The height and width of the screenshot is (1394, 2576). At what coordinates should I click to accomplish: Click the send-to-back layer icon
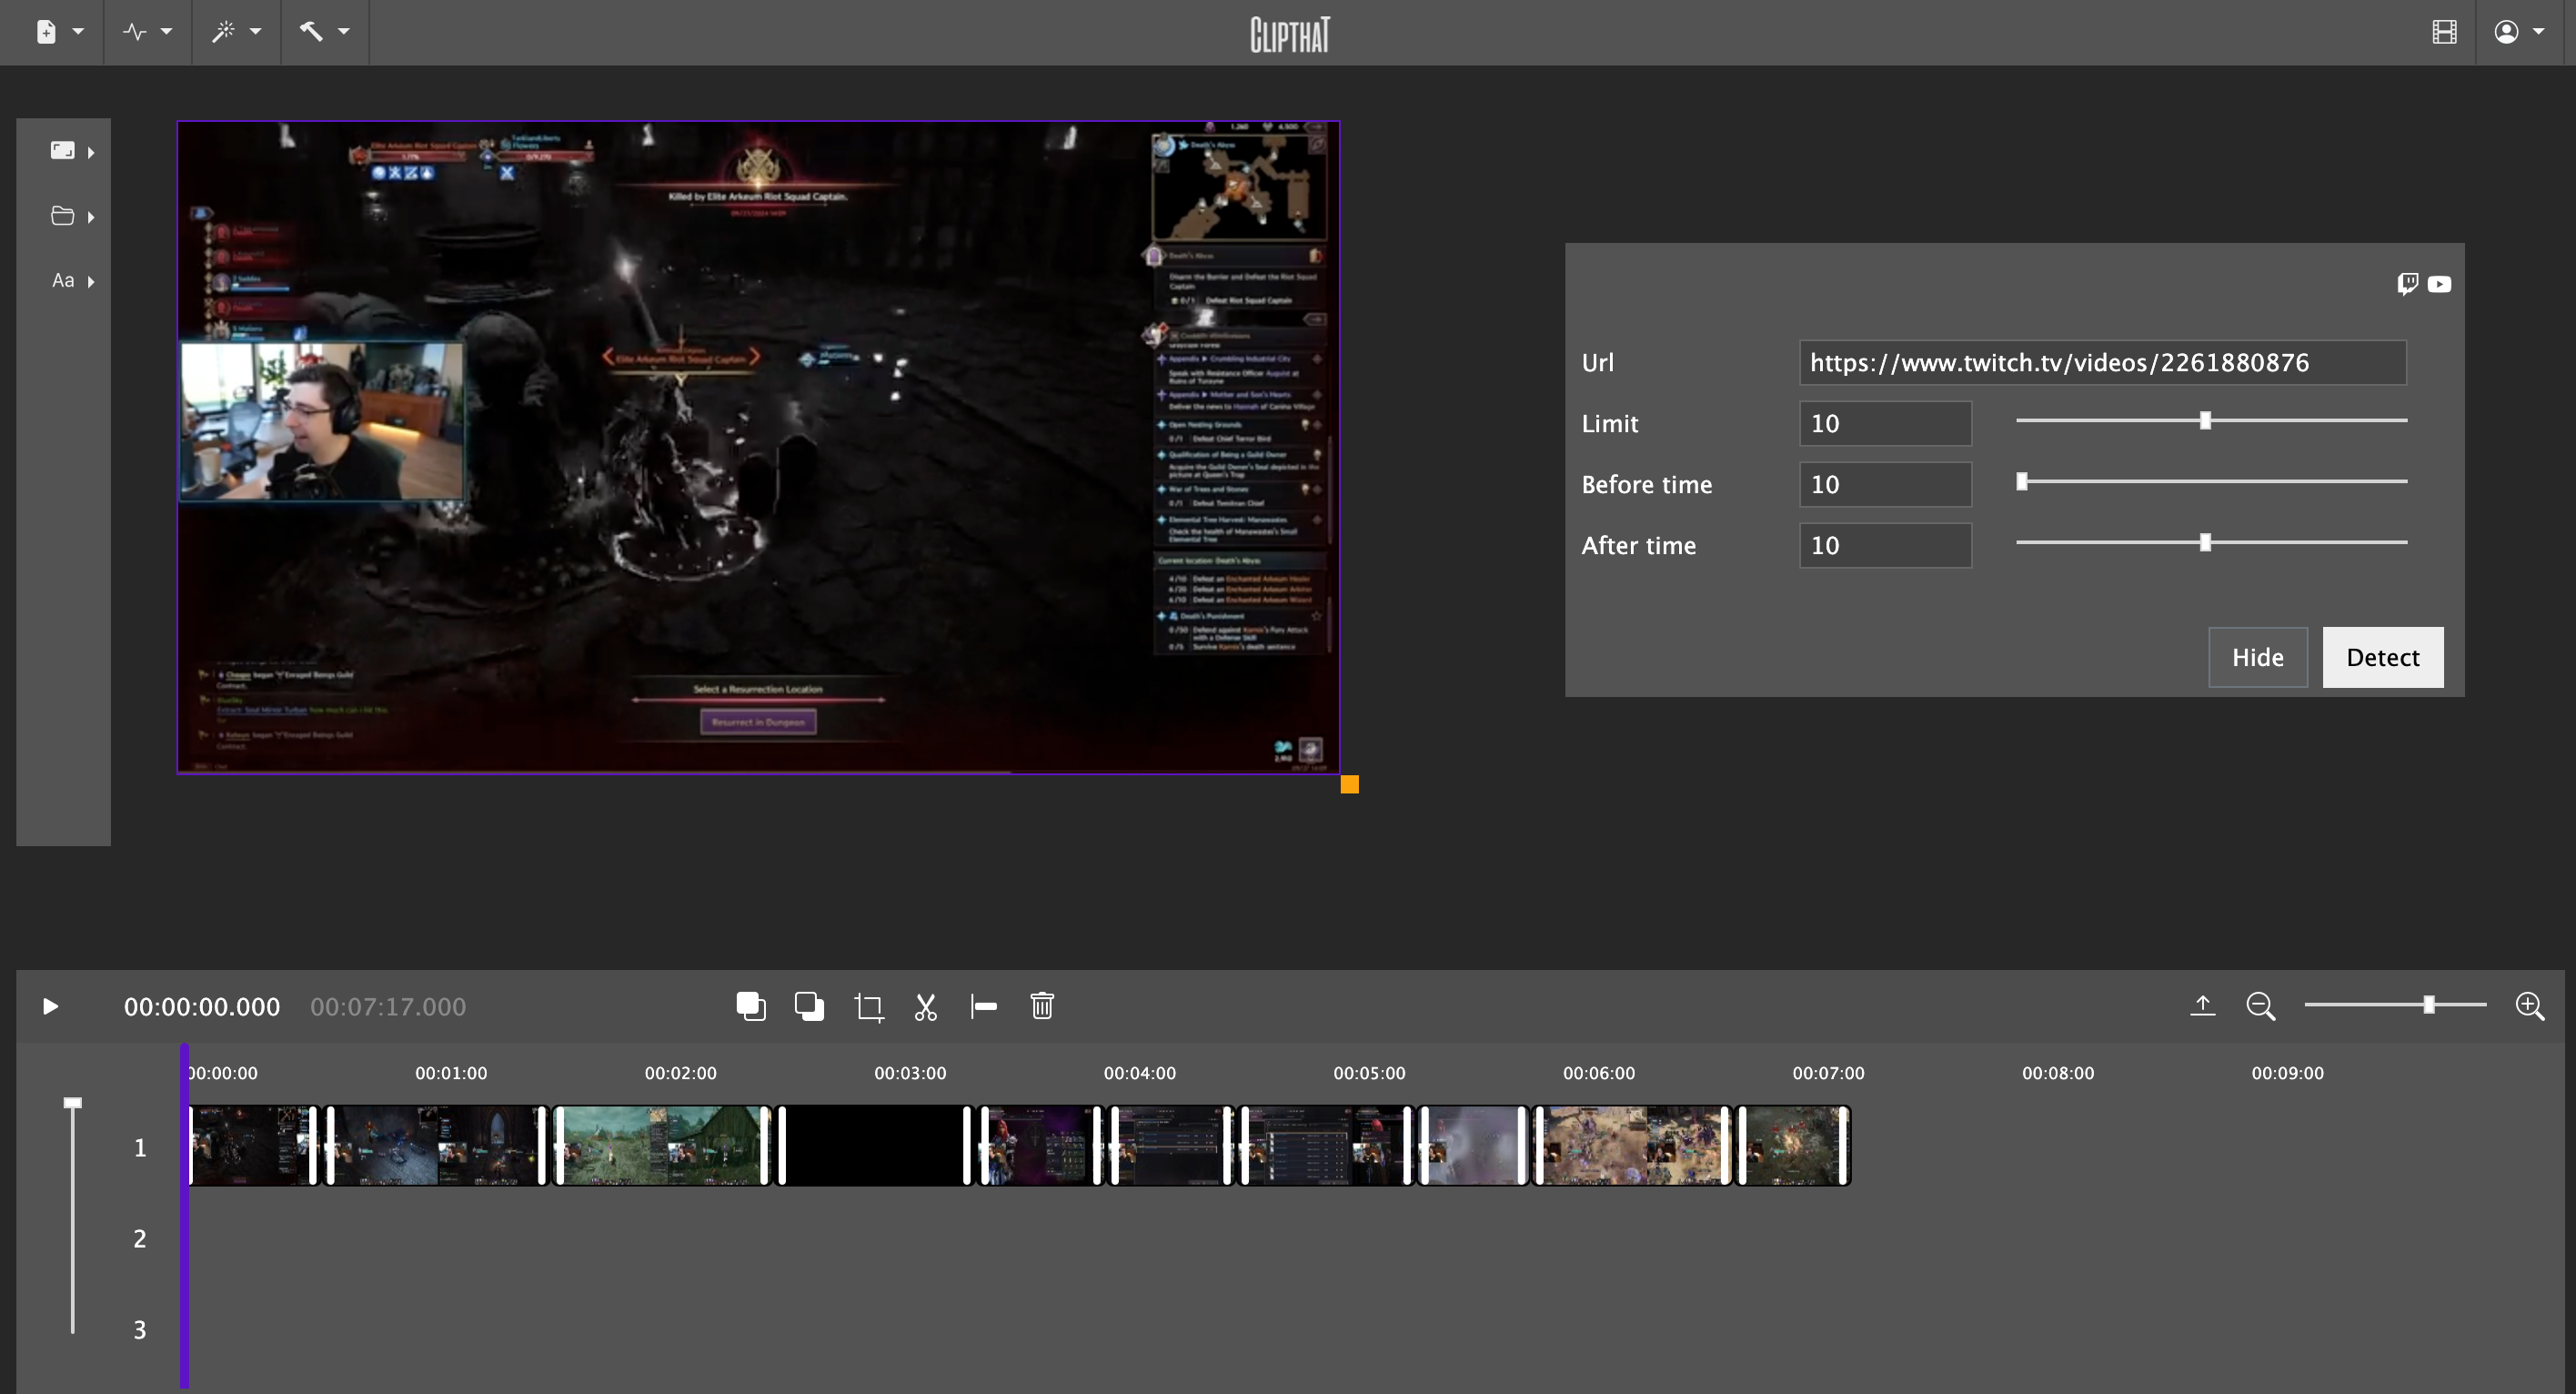click(x=809, y=1006)
